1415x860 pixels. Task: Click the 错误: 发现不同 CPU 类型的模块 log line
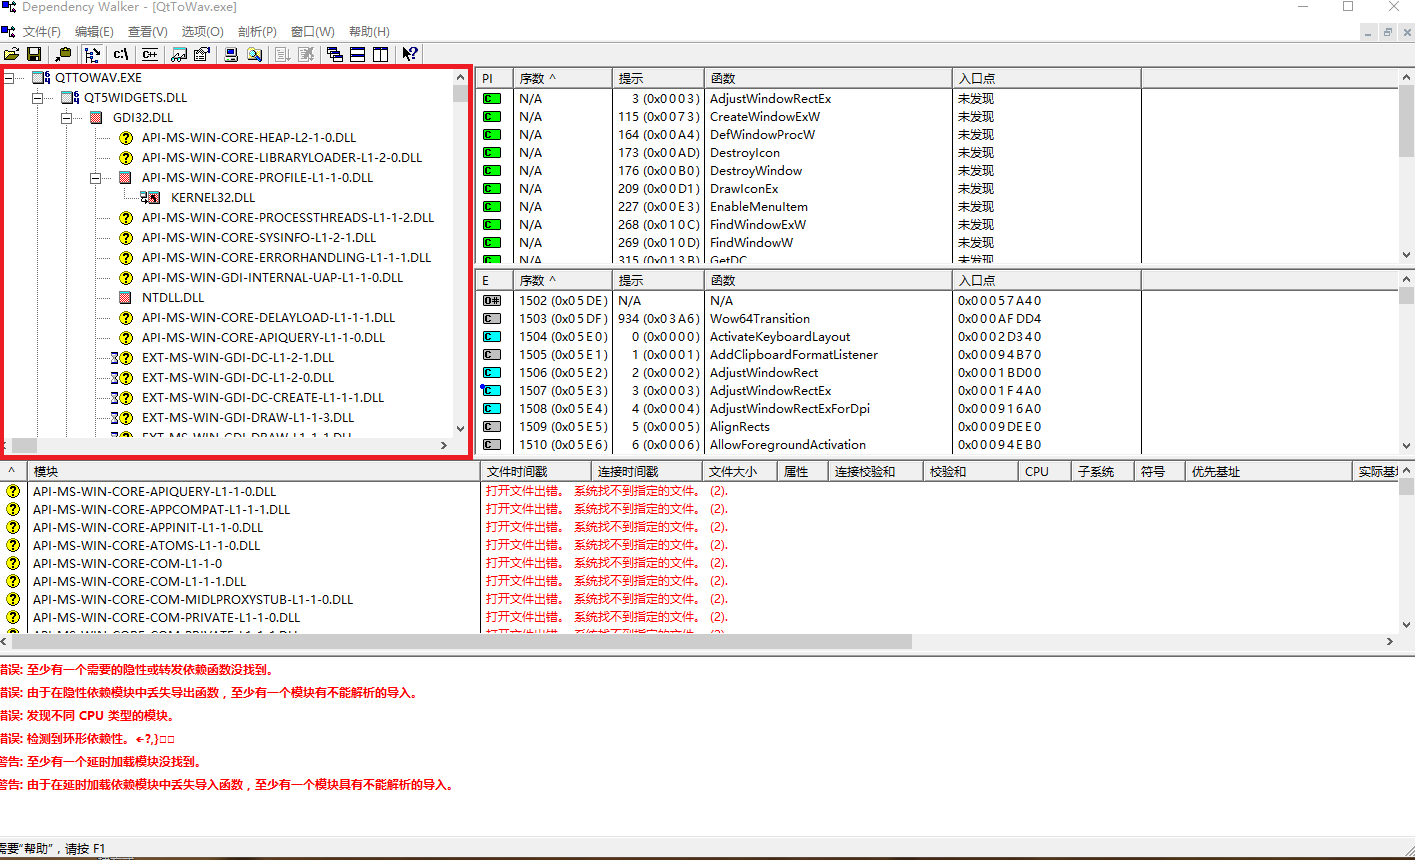88,715
